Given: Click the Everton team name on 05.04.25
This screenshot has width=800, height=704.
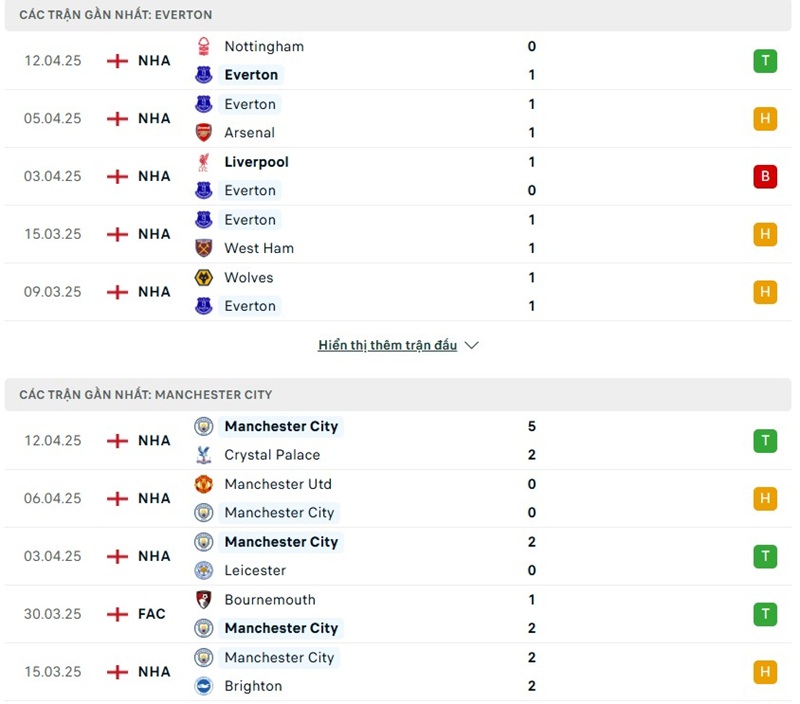Looking at the screenshot, I should [x=250, y=104].
